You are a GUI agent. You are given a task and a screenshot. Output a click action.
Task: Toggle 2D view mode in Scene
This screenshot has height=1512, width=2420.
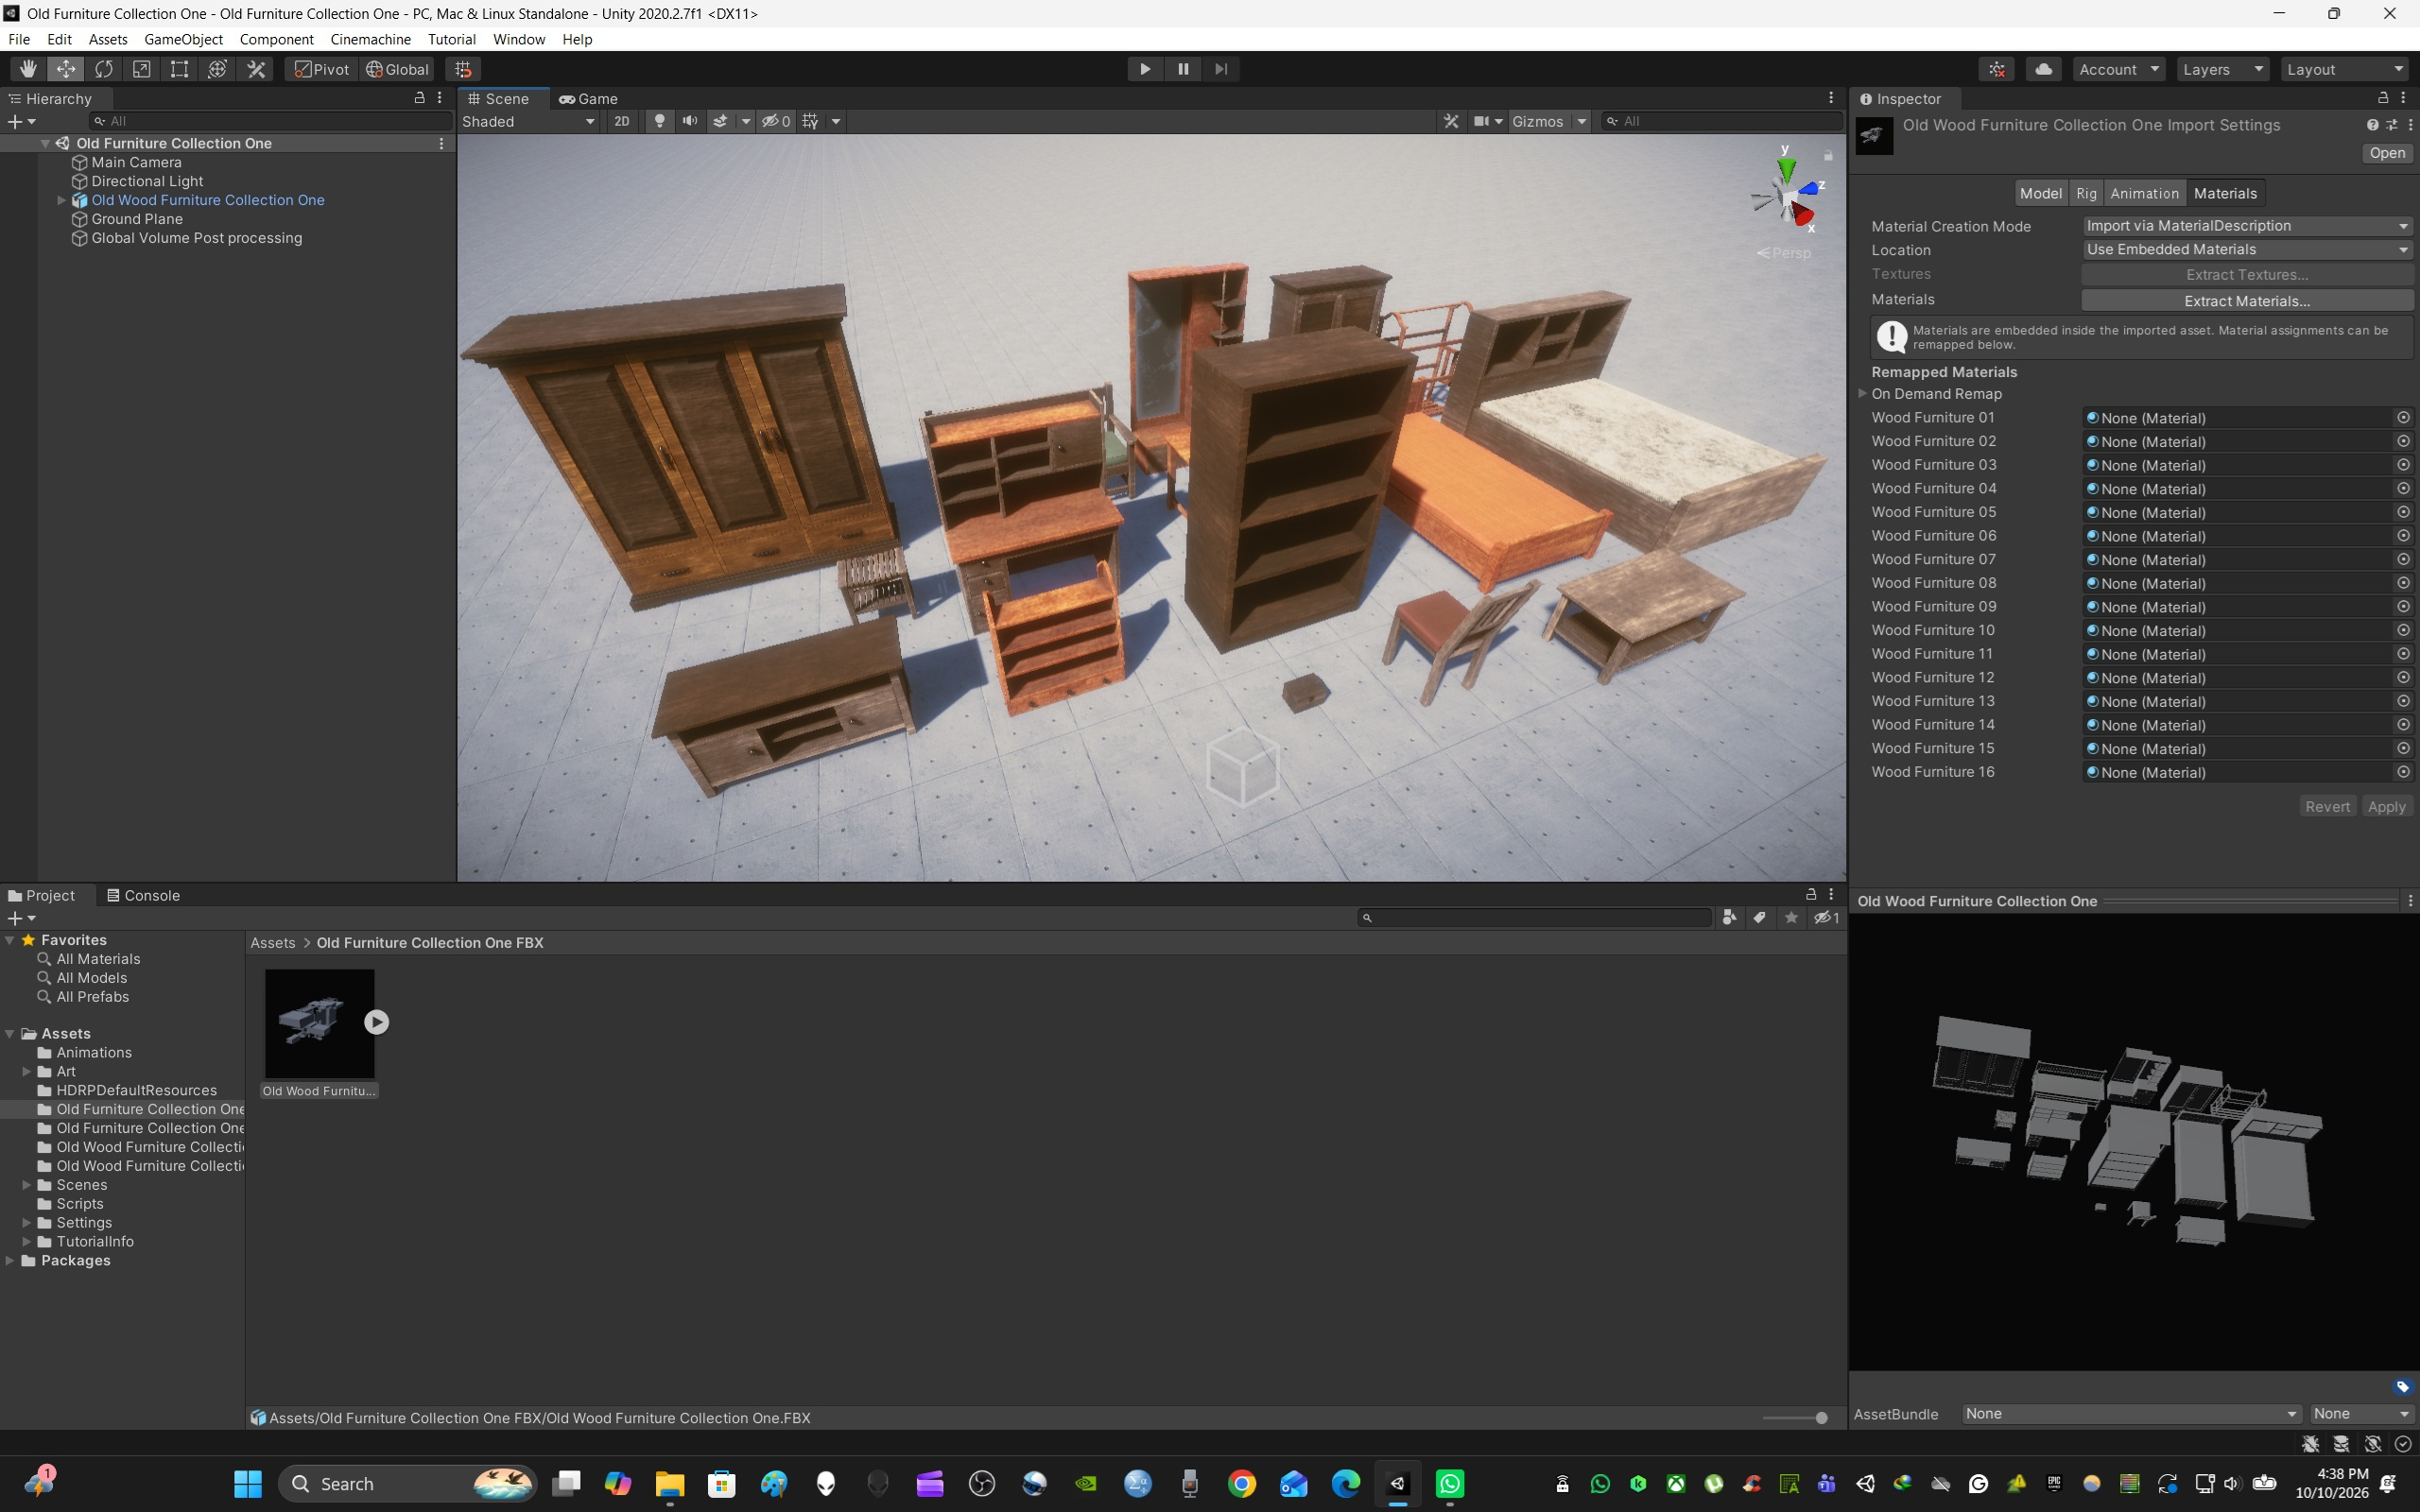pyautogui.click(x=622, y=121)
